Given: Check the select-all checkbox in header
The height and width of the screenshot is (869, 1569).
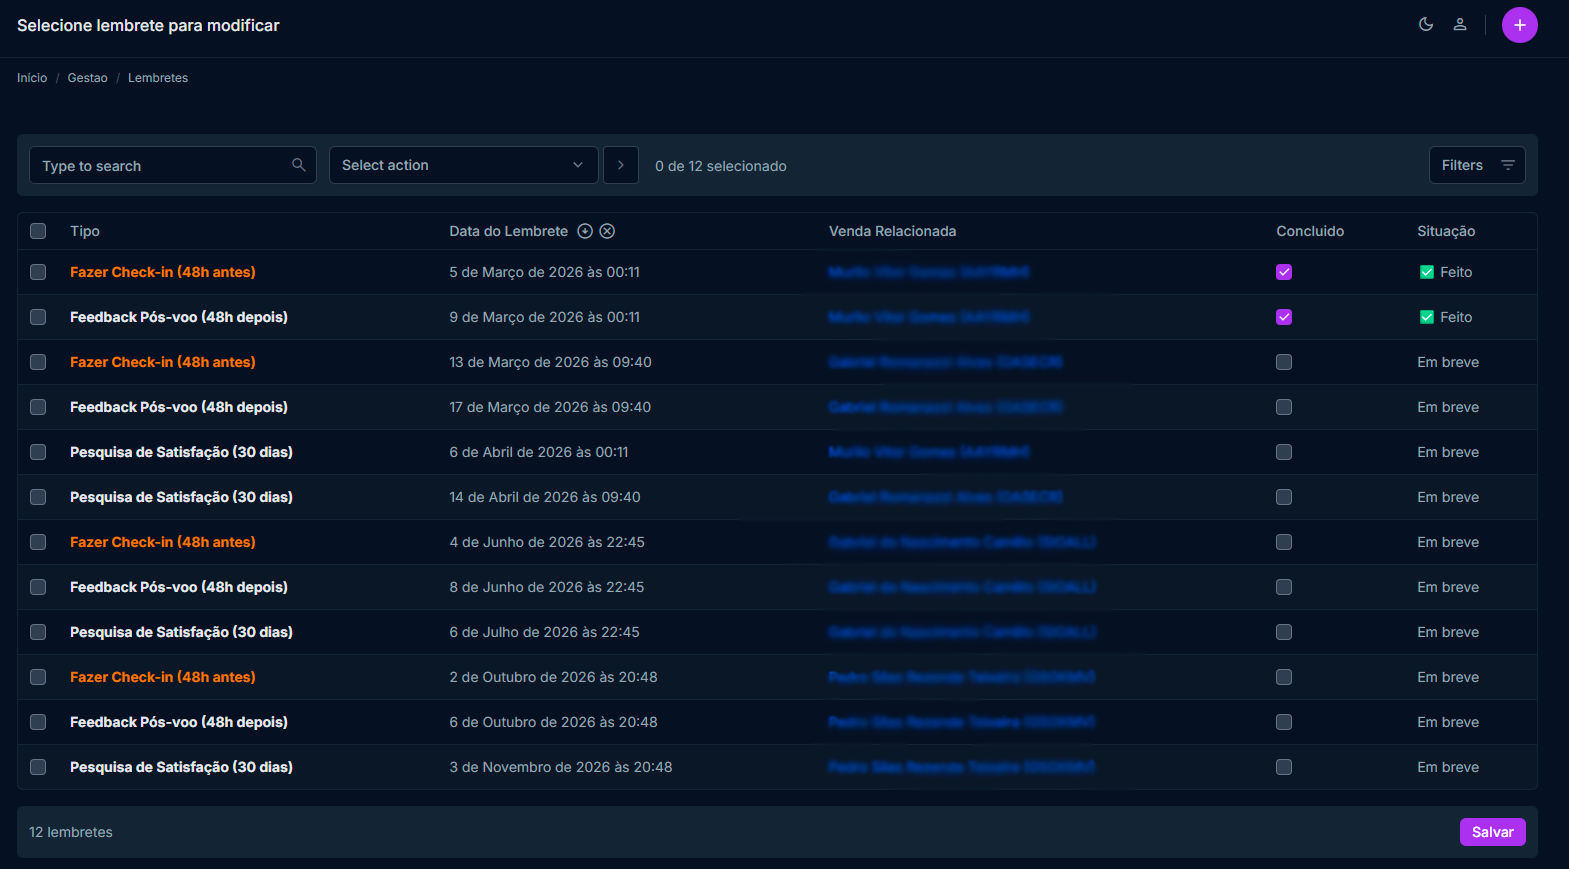Looking at the screenshot, I should [38, 231].
